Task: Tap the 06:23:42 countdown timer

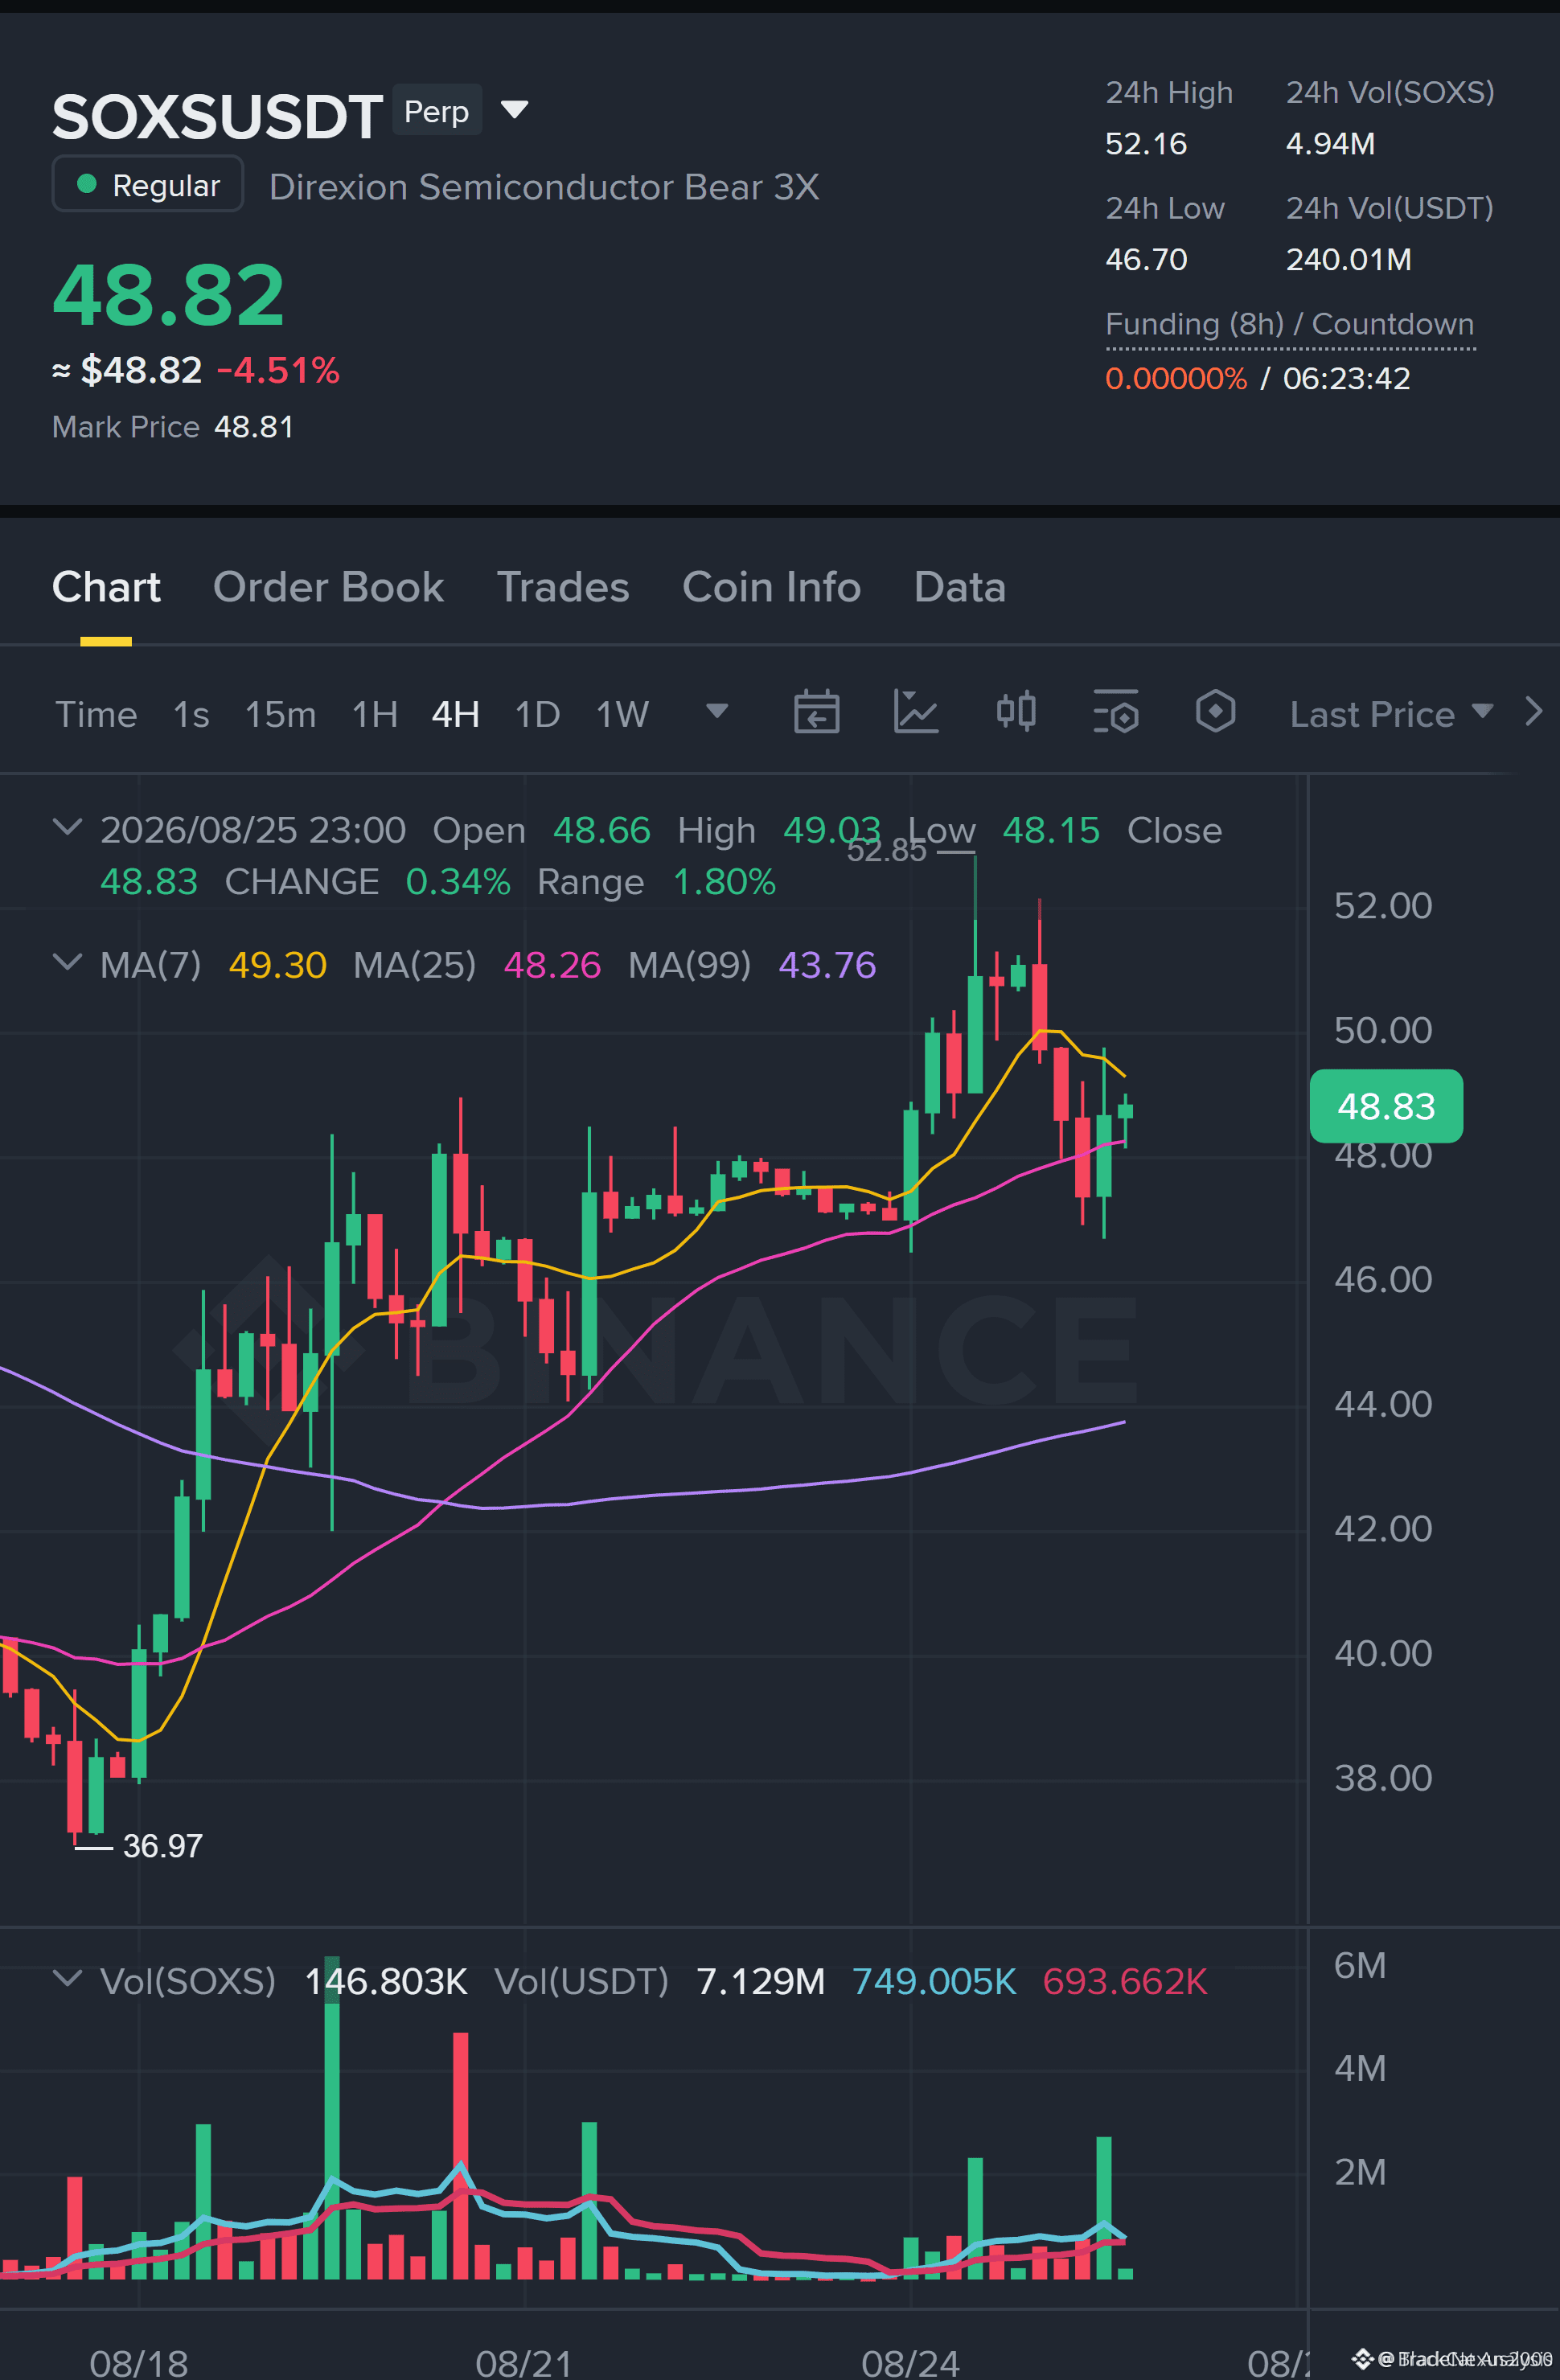Action: tap(1346, 378)
